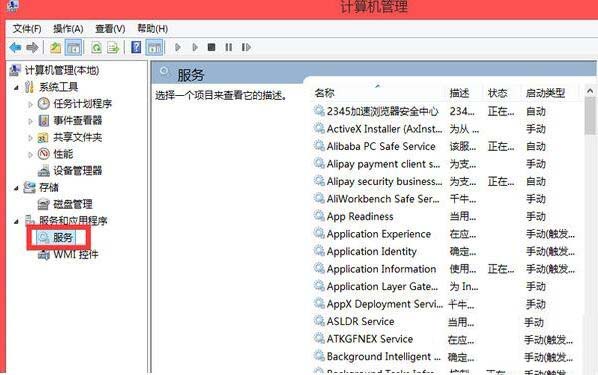
Task: Open the 操作(A) menu
Action: 68,29
